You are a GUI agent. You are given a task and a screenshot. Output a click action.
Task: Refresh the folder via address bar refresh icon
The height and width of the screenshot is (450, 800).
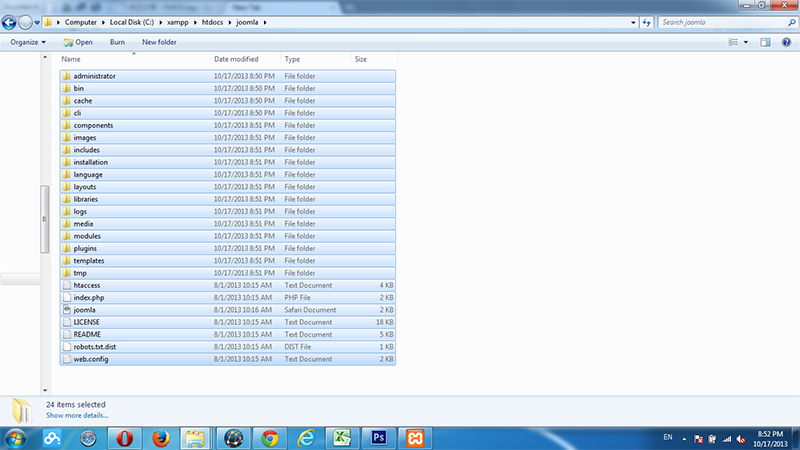point(646,22)
